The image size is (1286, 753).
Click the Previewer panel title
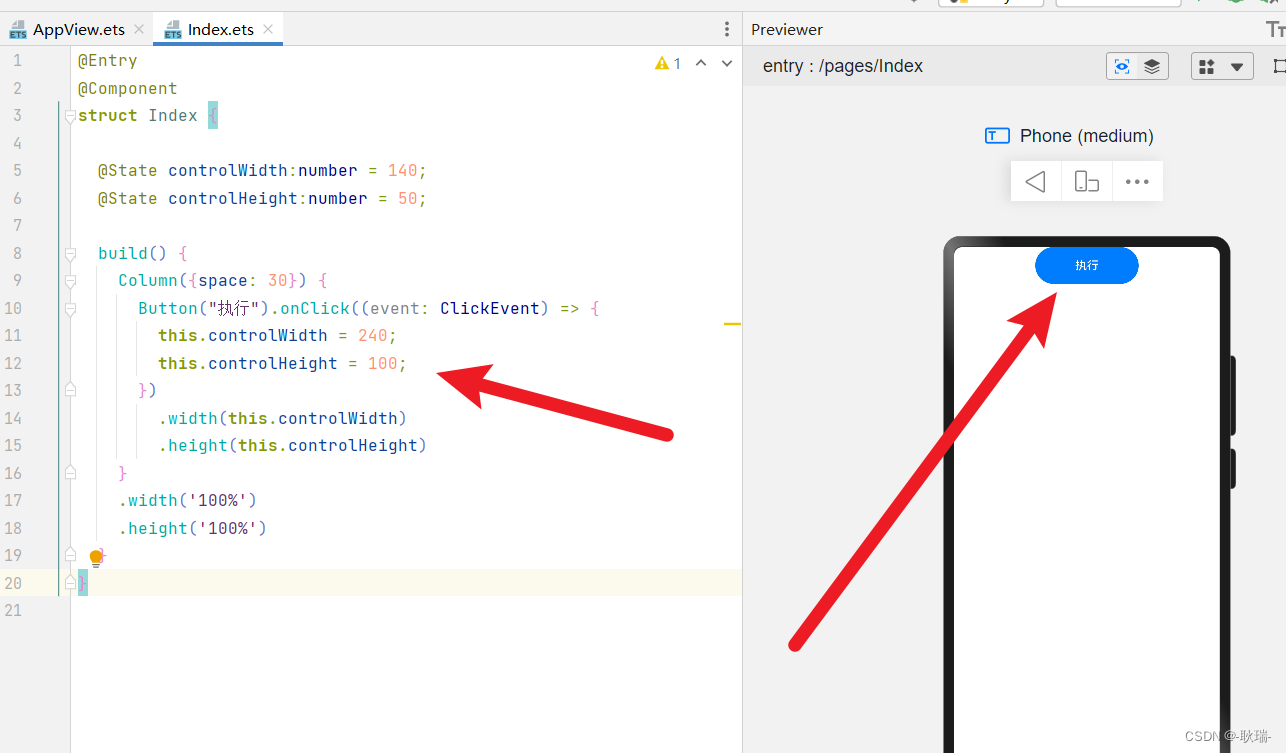787,30
